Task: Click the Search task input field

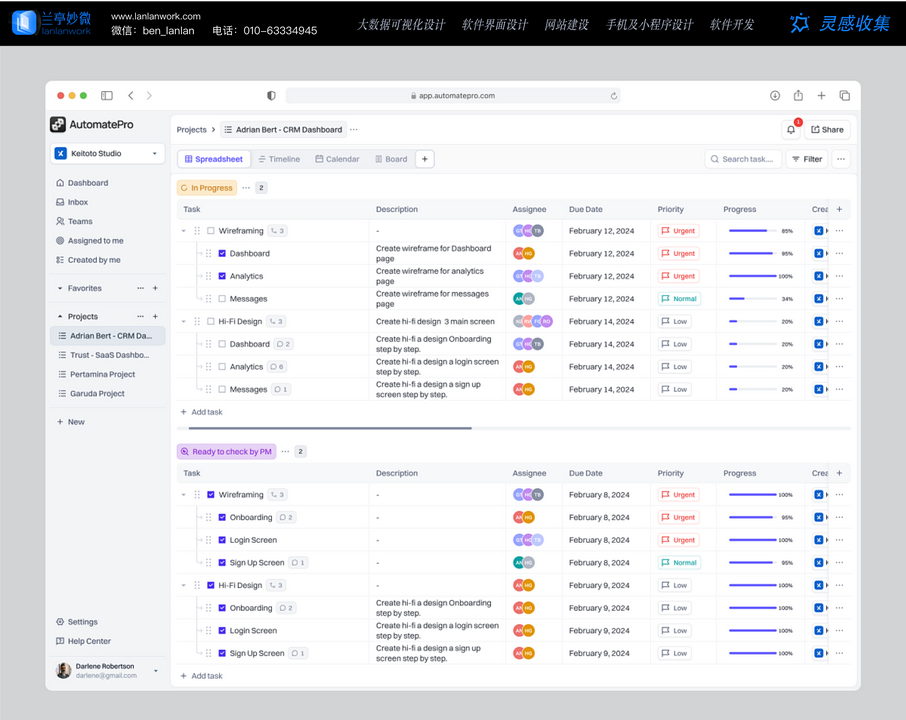Action: [746, 159]
